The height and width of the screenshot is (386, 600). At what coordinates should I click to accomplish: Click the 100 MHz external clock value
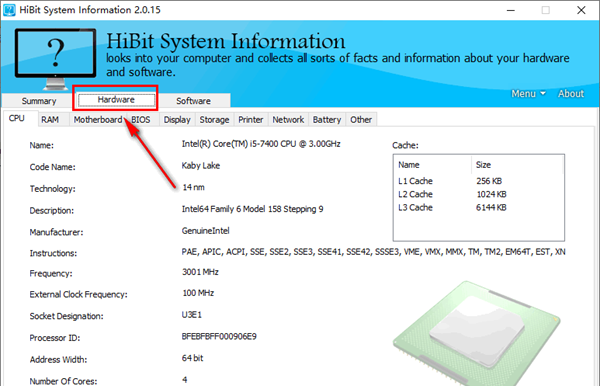[x=198, y=293]
